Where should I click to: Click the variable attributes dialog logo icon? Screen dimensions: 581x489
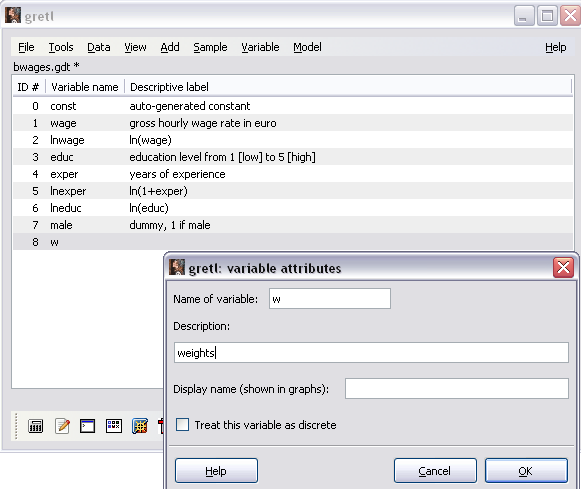pyautogui.click(x=177, y=267)
